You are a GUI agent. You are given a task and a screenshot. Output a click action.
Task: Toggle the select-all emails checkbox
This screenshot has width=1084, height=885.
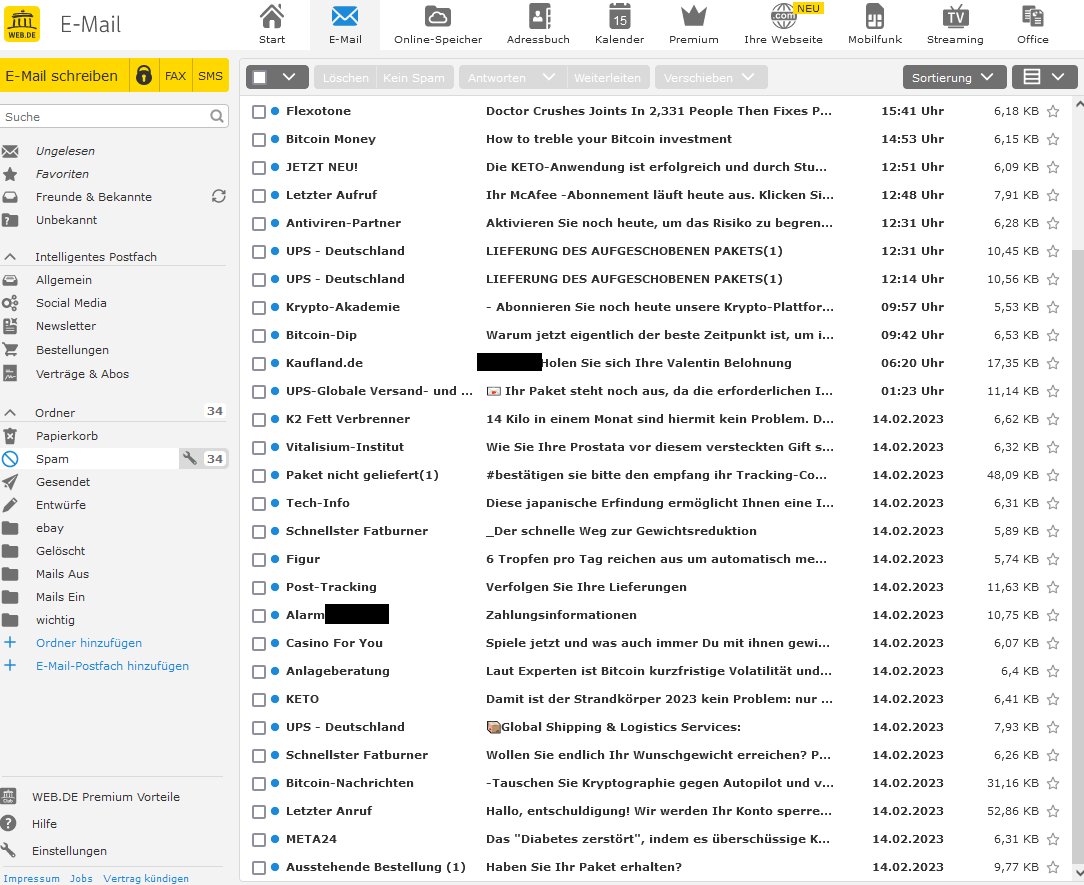tap(260, 77)
